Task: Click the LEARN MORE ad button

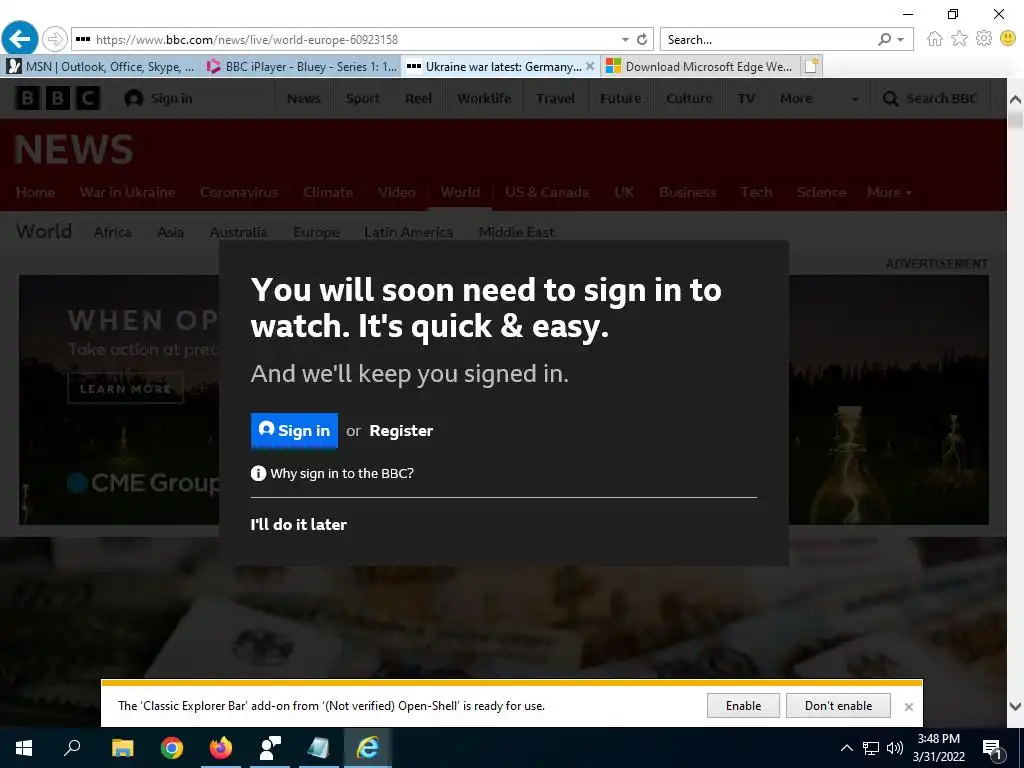Action: coord(125,389)
